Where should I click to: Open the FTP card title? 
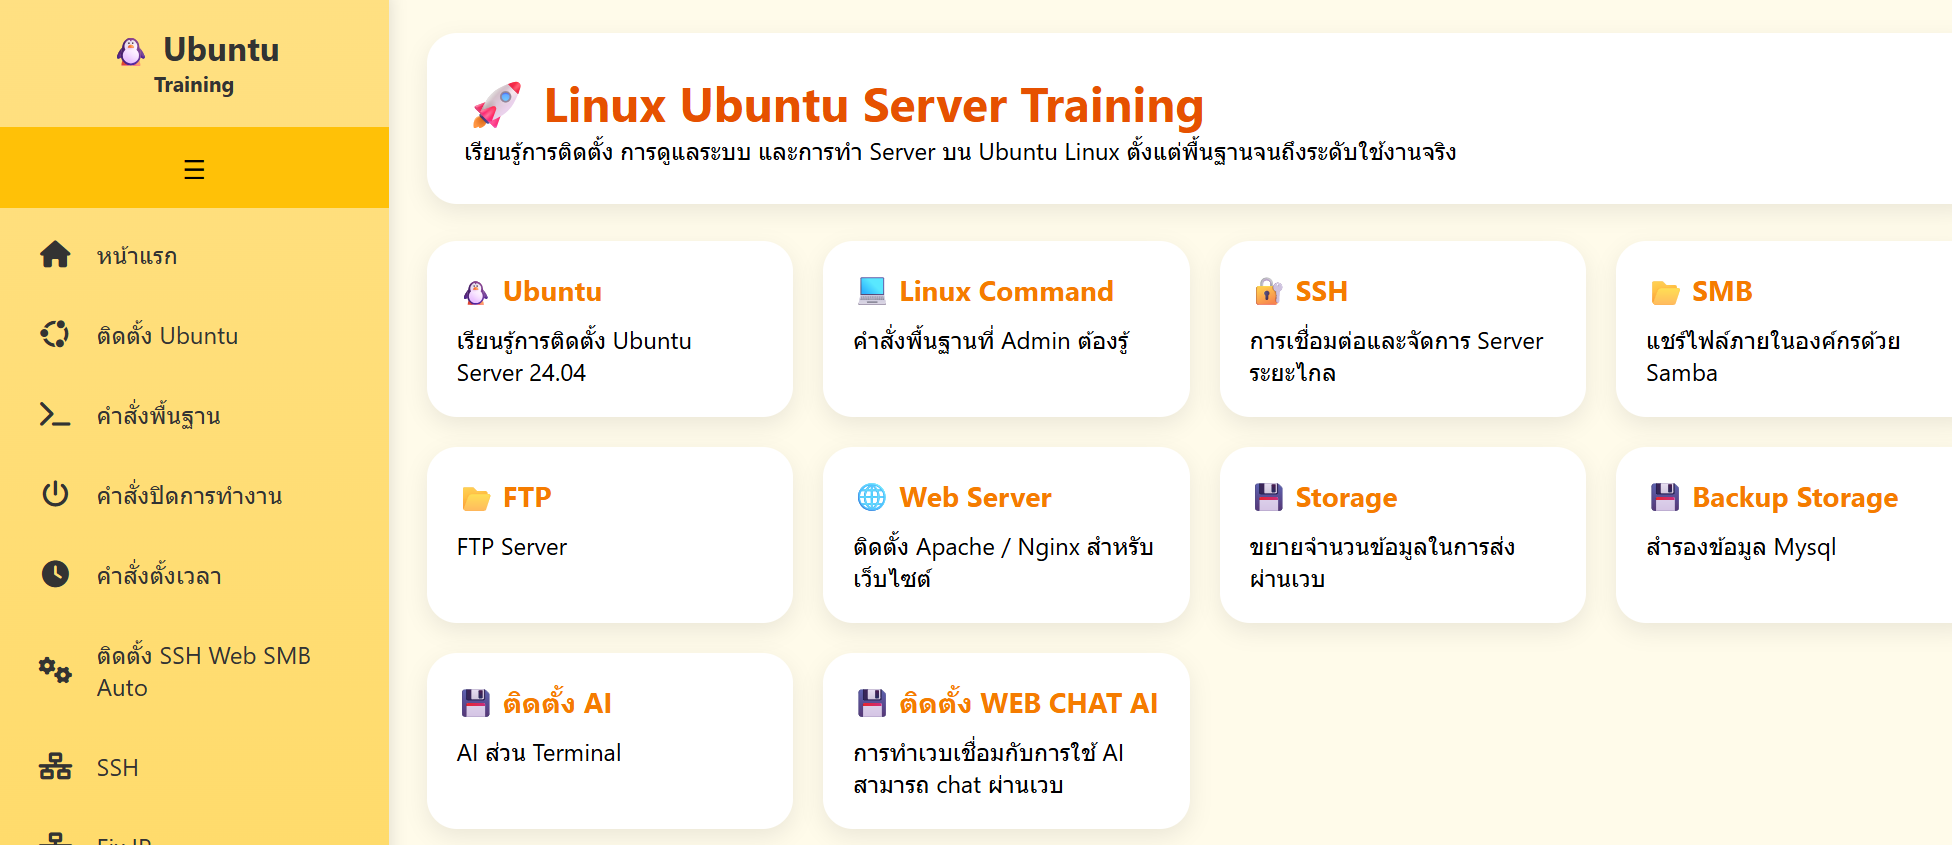(527, 498)
